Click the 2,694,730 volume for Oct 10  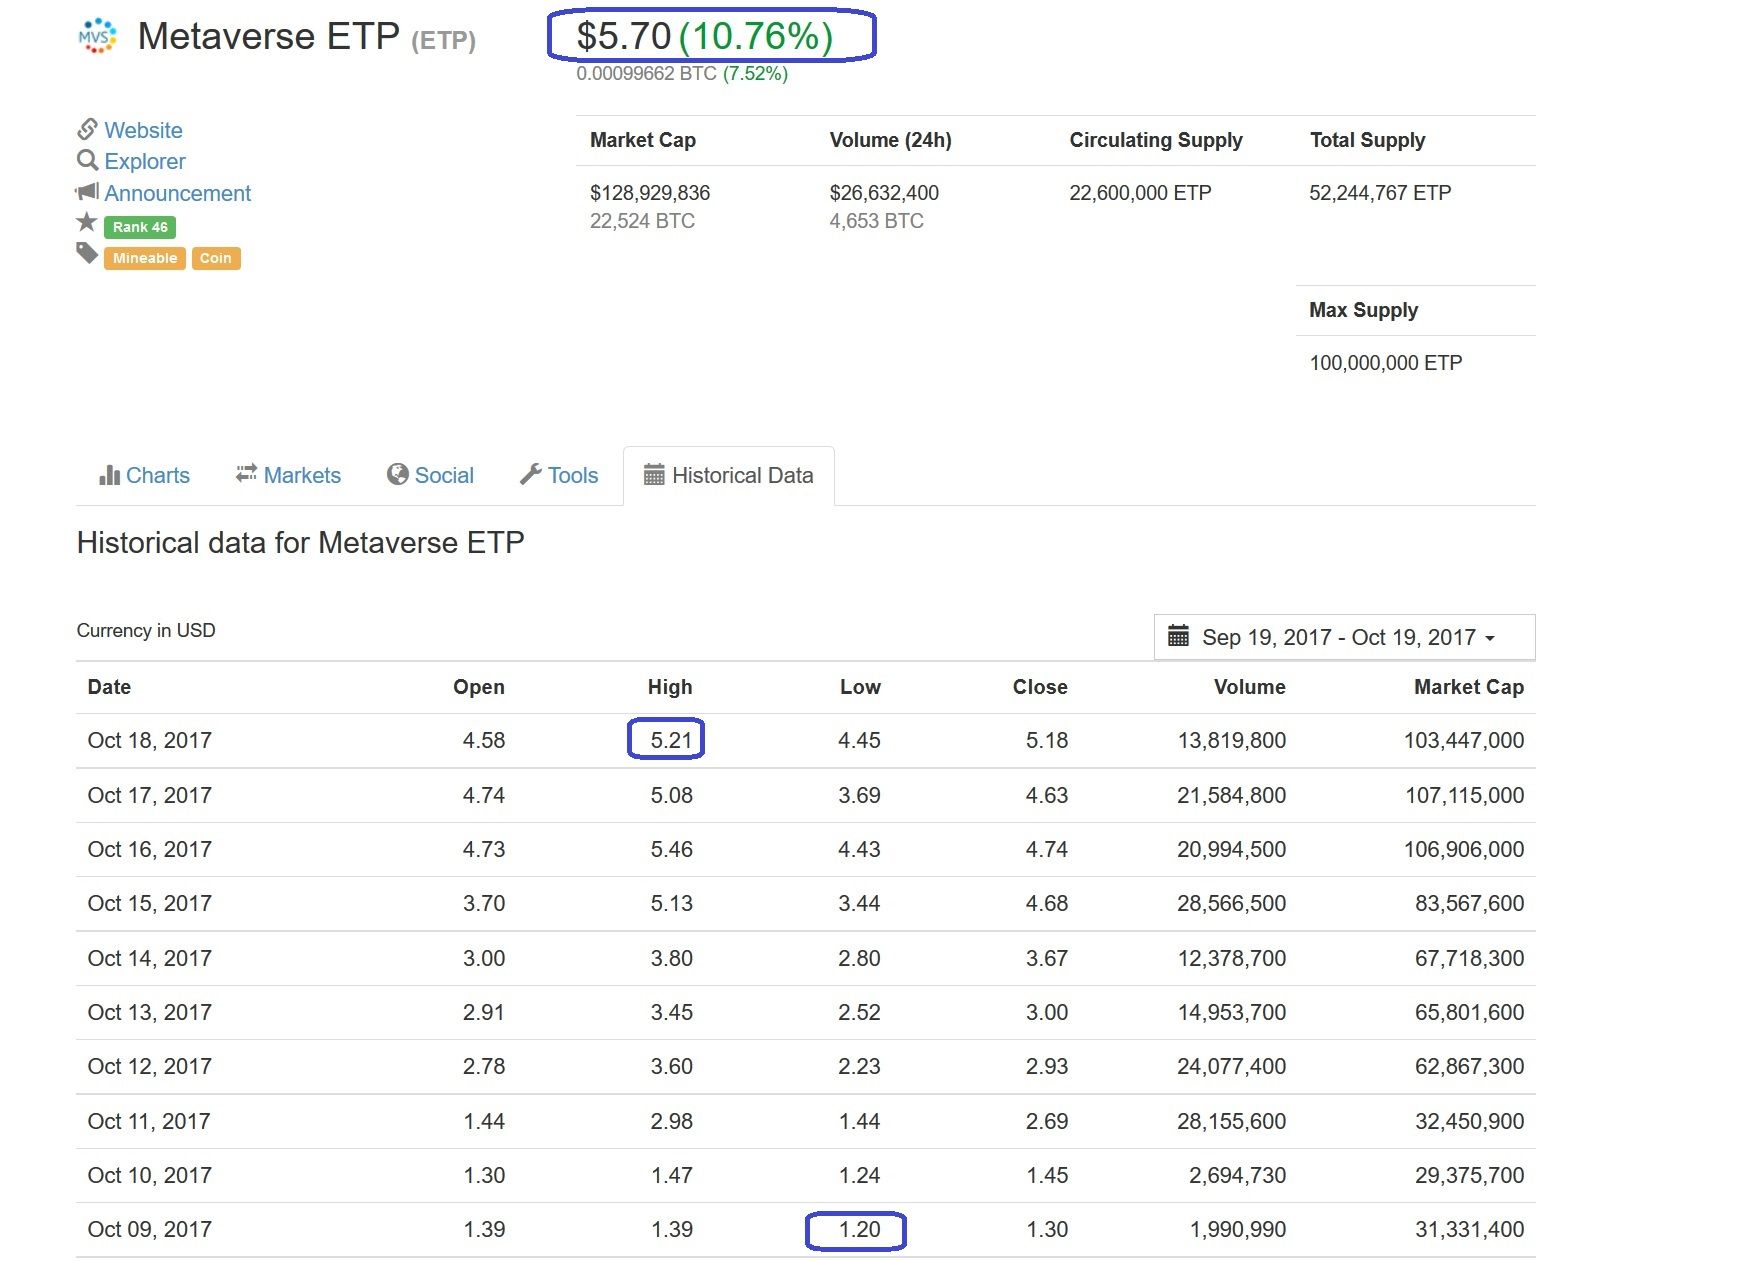[1238, 1176]
